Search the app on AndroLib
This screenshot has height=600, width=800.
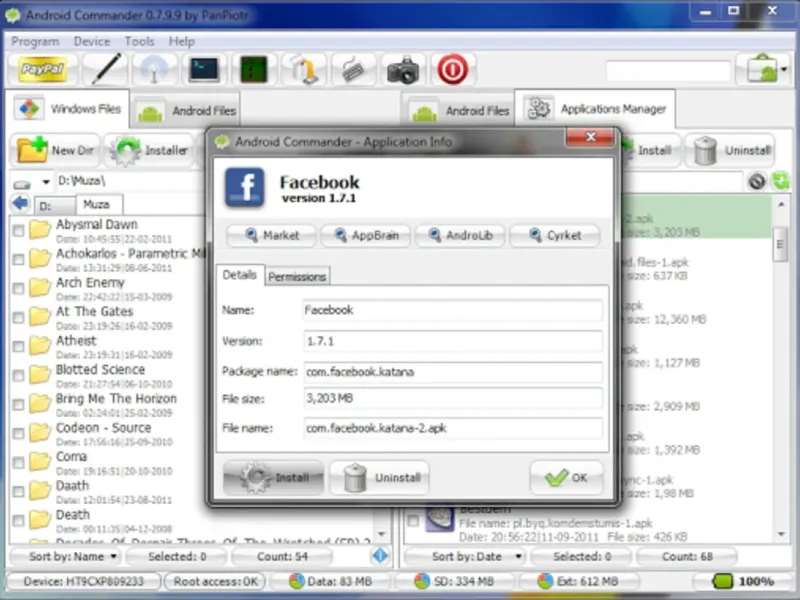(x=460, y=235)
